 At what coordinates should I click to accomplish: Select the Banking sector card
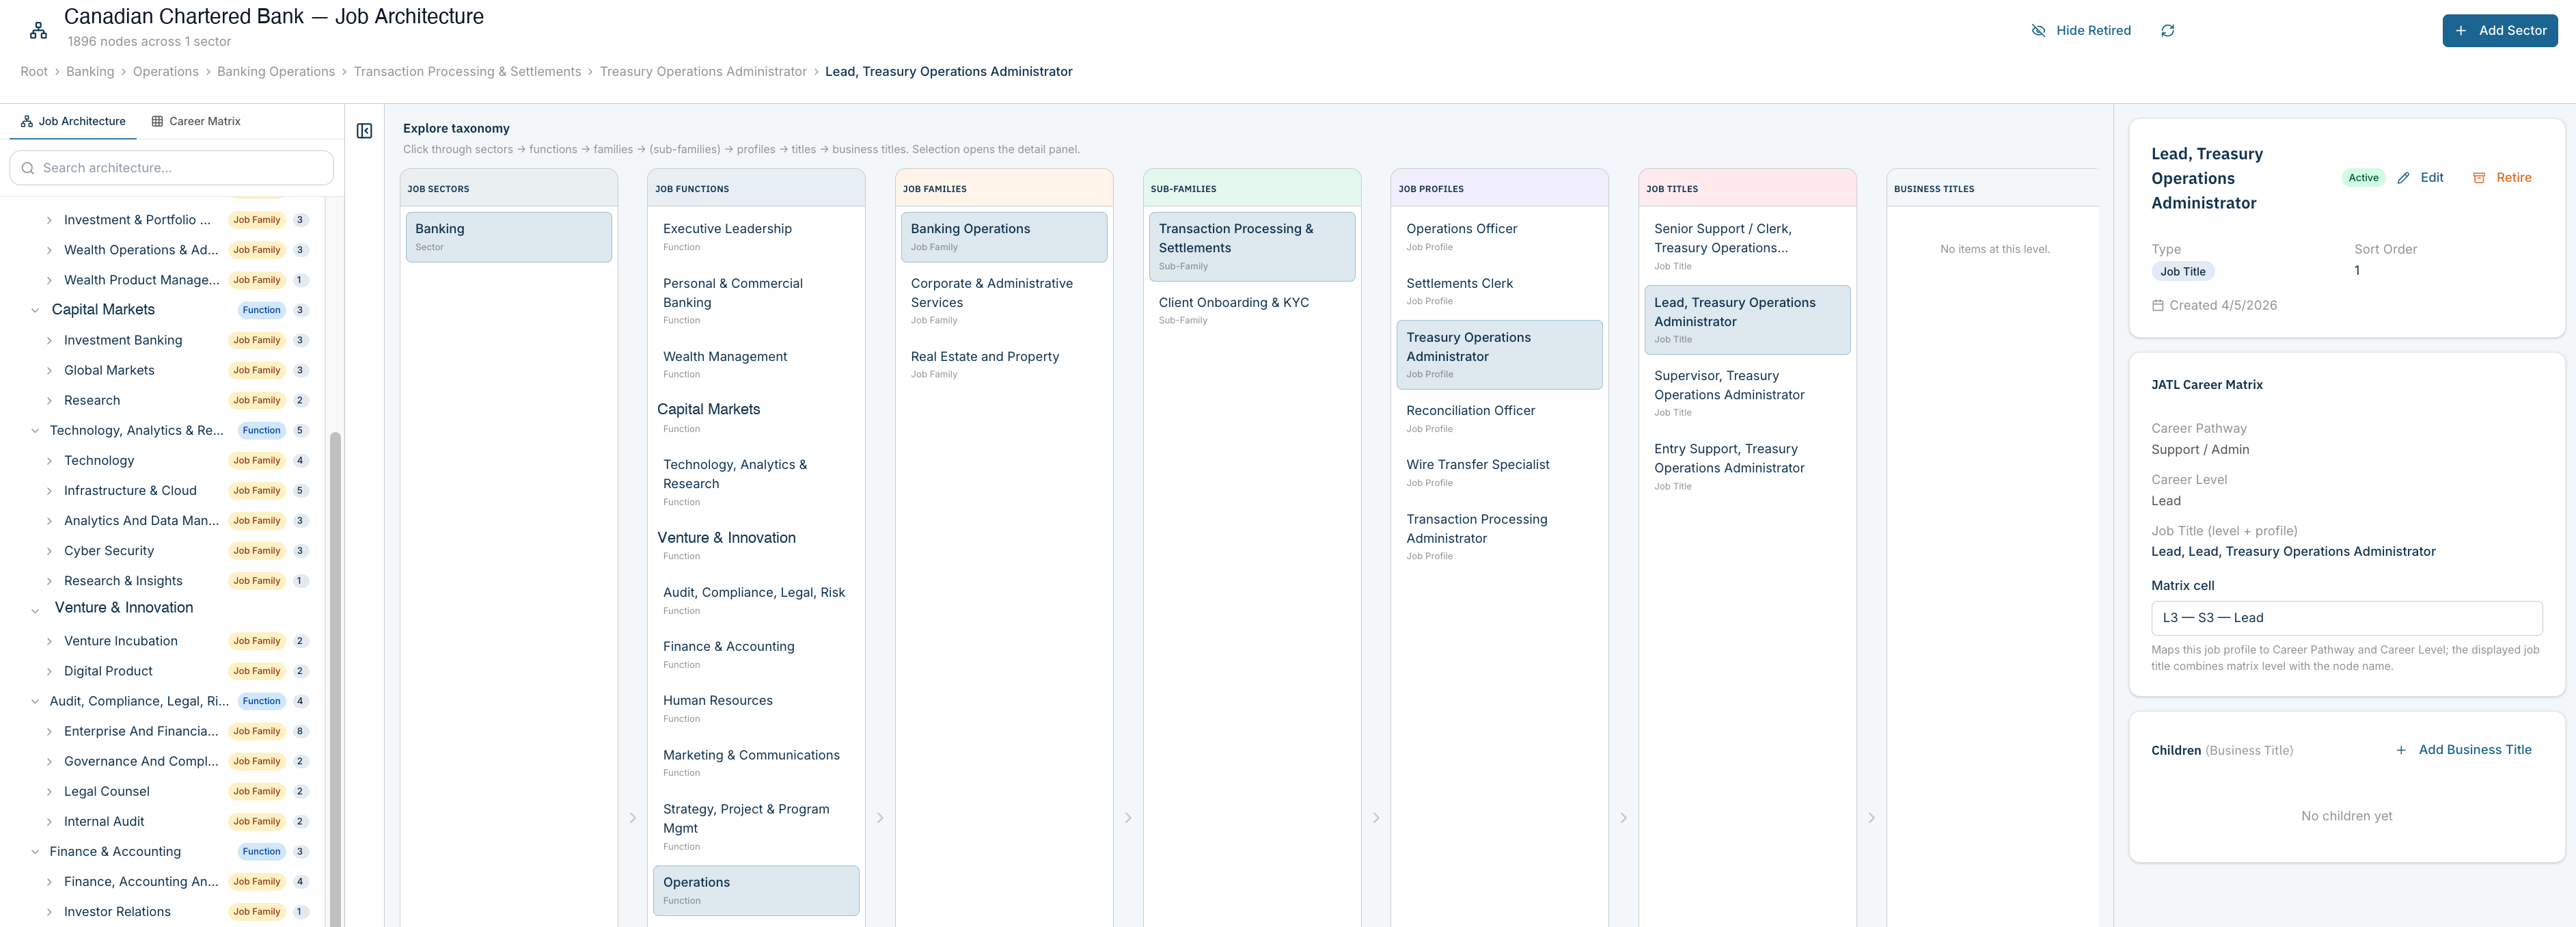(x=509, y=237)
